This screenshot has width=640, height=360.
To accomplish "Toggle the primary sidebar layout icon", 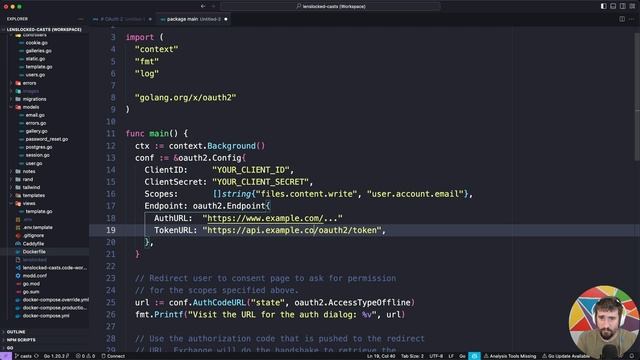I will pos(603,6).
